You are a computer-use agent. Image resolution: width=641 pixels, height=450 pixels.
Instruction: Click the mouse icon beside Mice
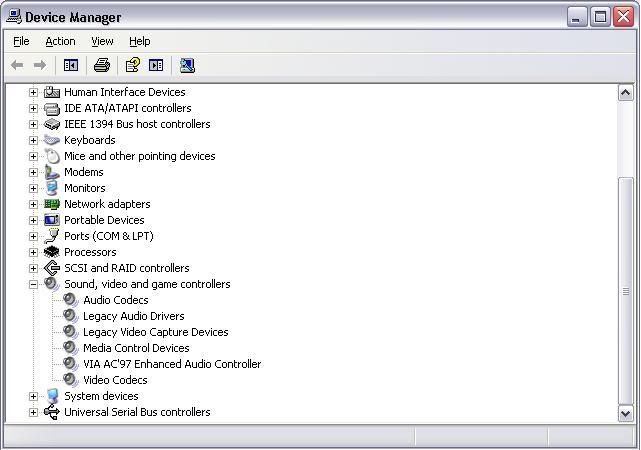52,156
